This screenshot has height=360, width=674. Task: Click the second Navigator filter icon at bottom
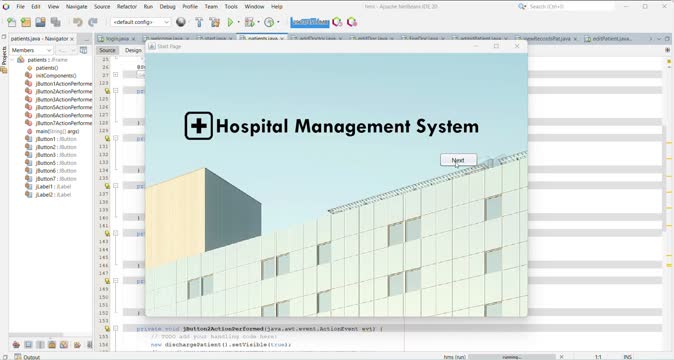28,345
